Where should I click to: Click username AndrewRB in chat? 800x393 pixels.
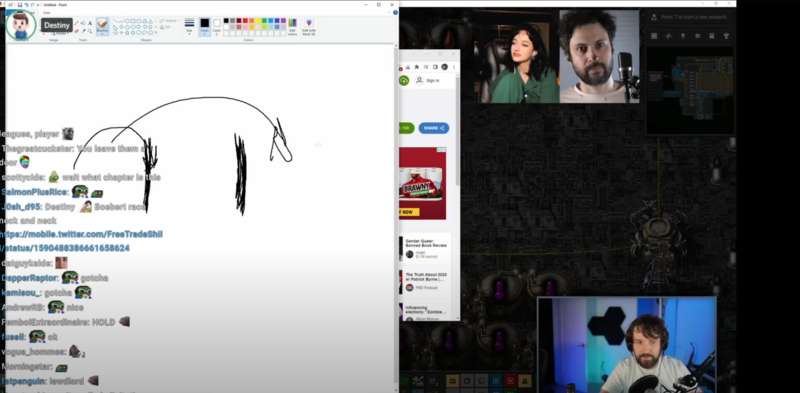(23, 307)
